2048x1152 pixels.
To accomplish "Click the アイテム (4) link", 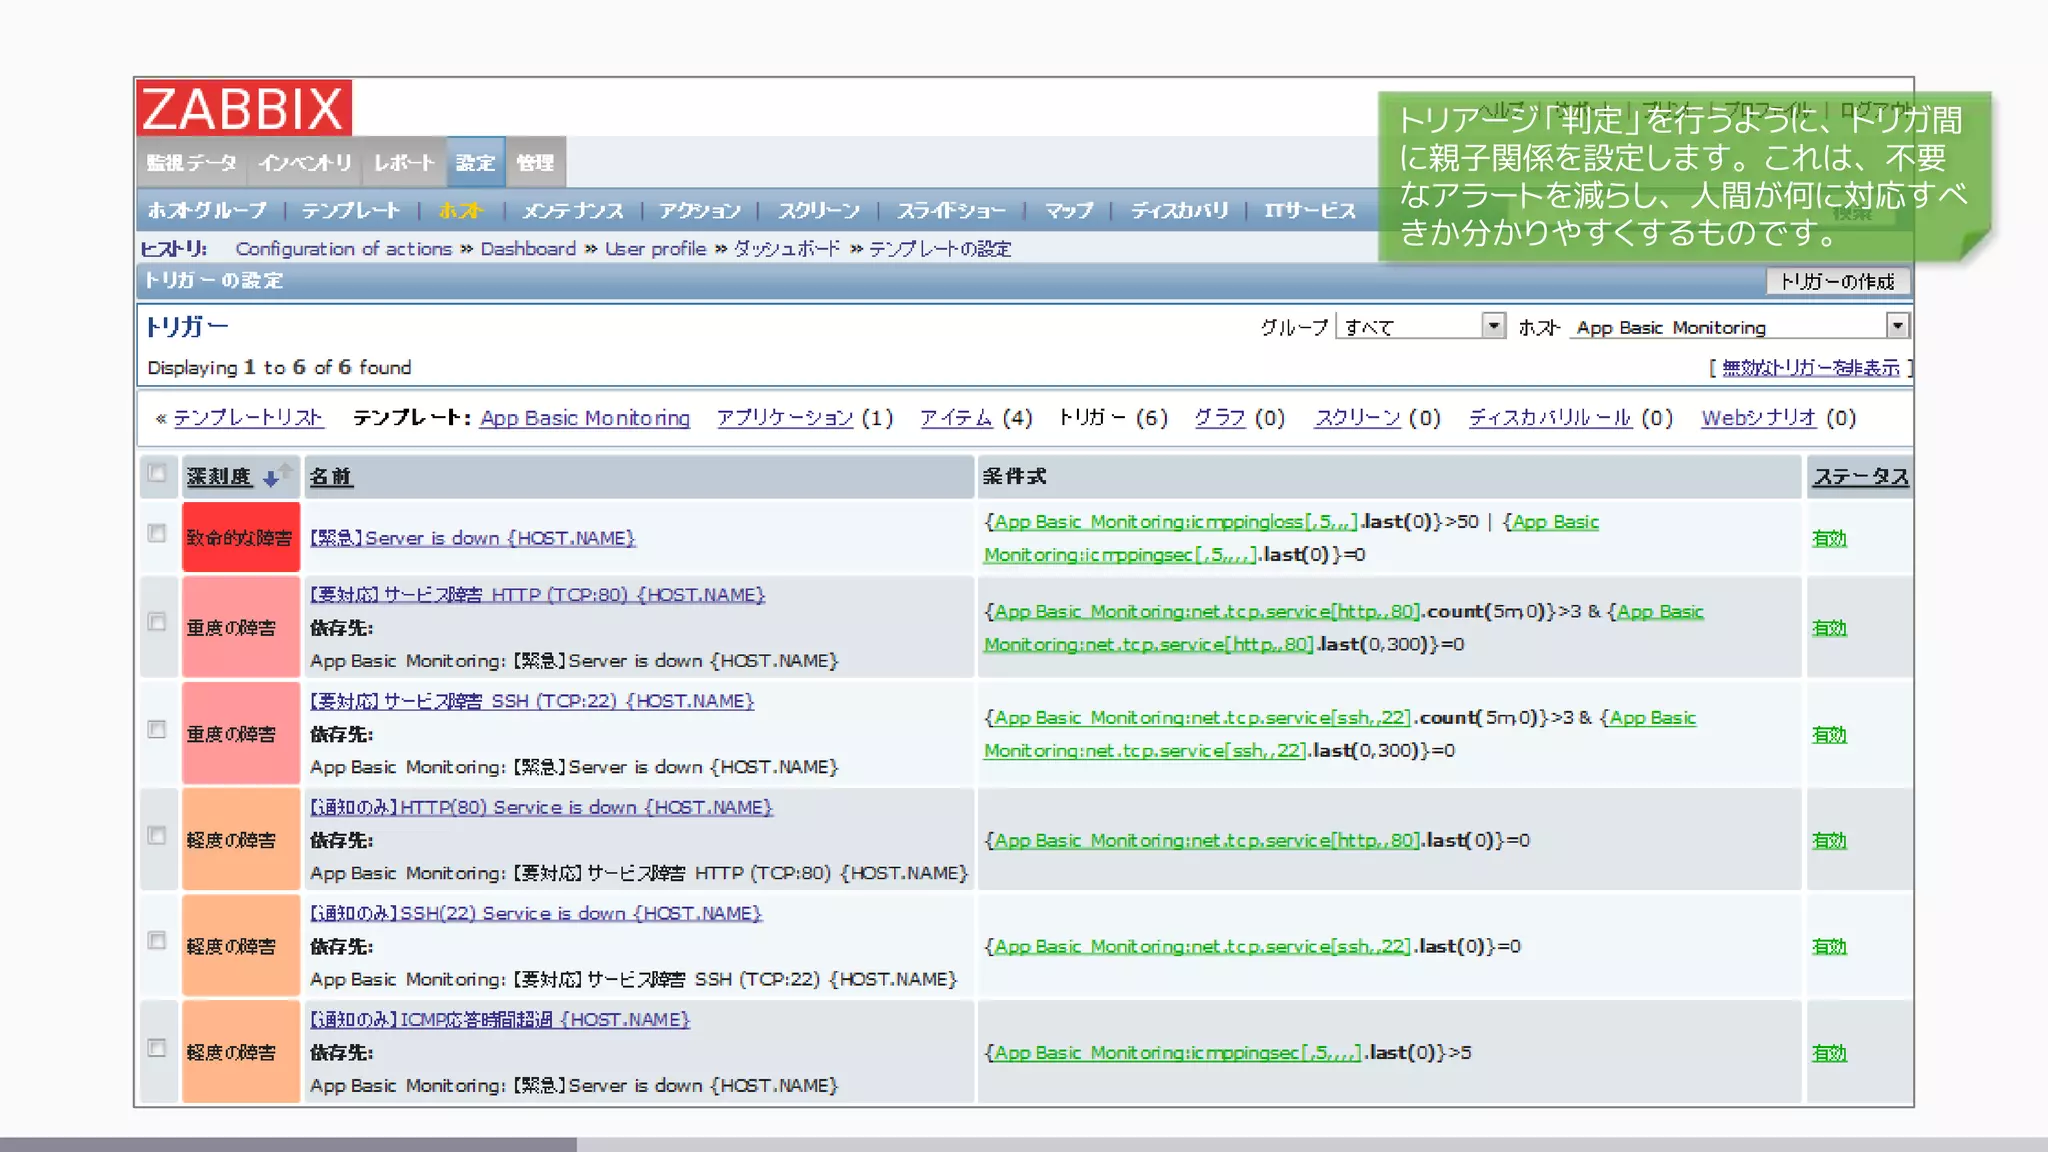I will pos(956,418).
